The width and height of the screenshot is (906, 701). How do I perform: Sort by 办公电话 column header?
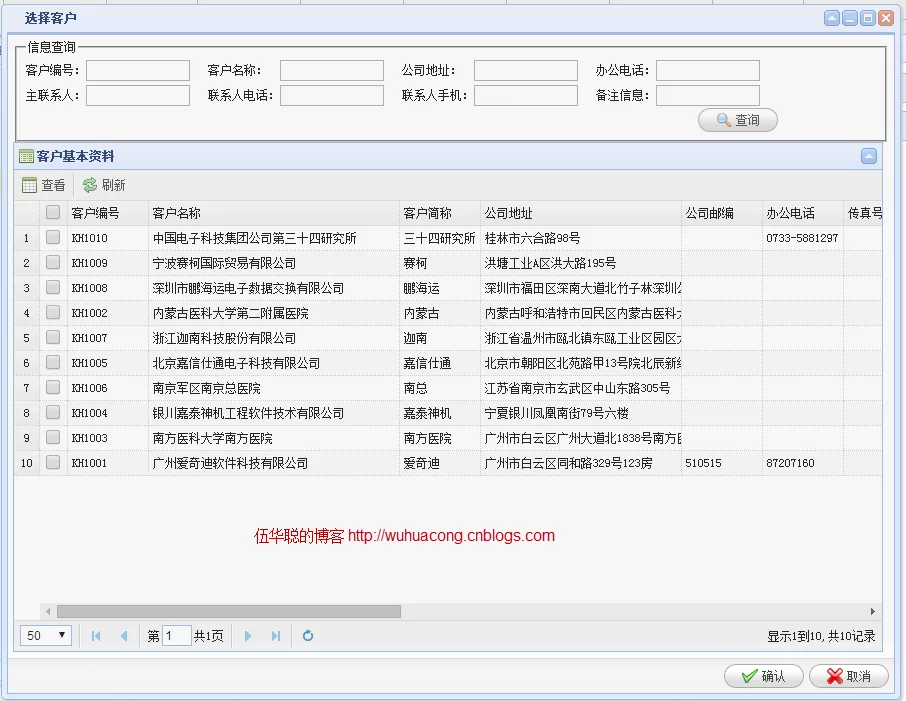point(803,213)
